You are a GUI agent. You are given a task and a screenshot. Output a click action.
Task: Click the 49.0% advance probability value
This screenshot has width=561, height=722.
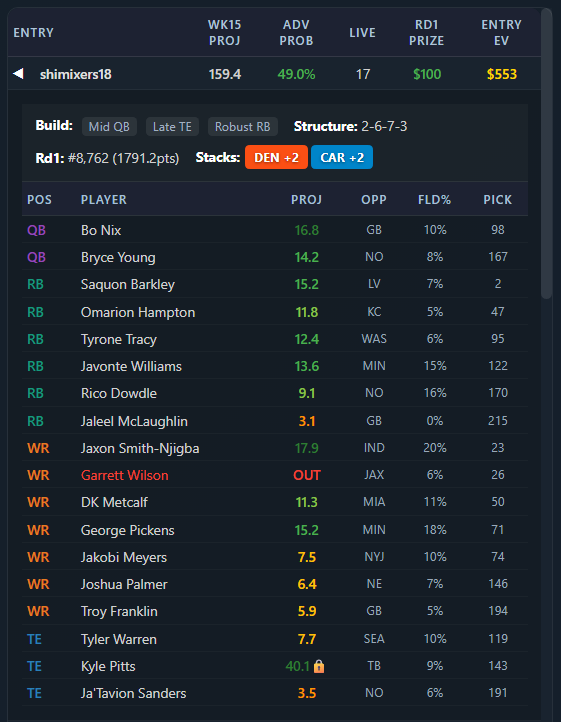(x=296, y=74)
